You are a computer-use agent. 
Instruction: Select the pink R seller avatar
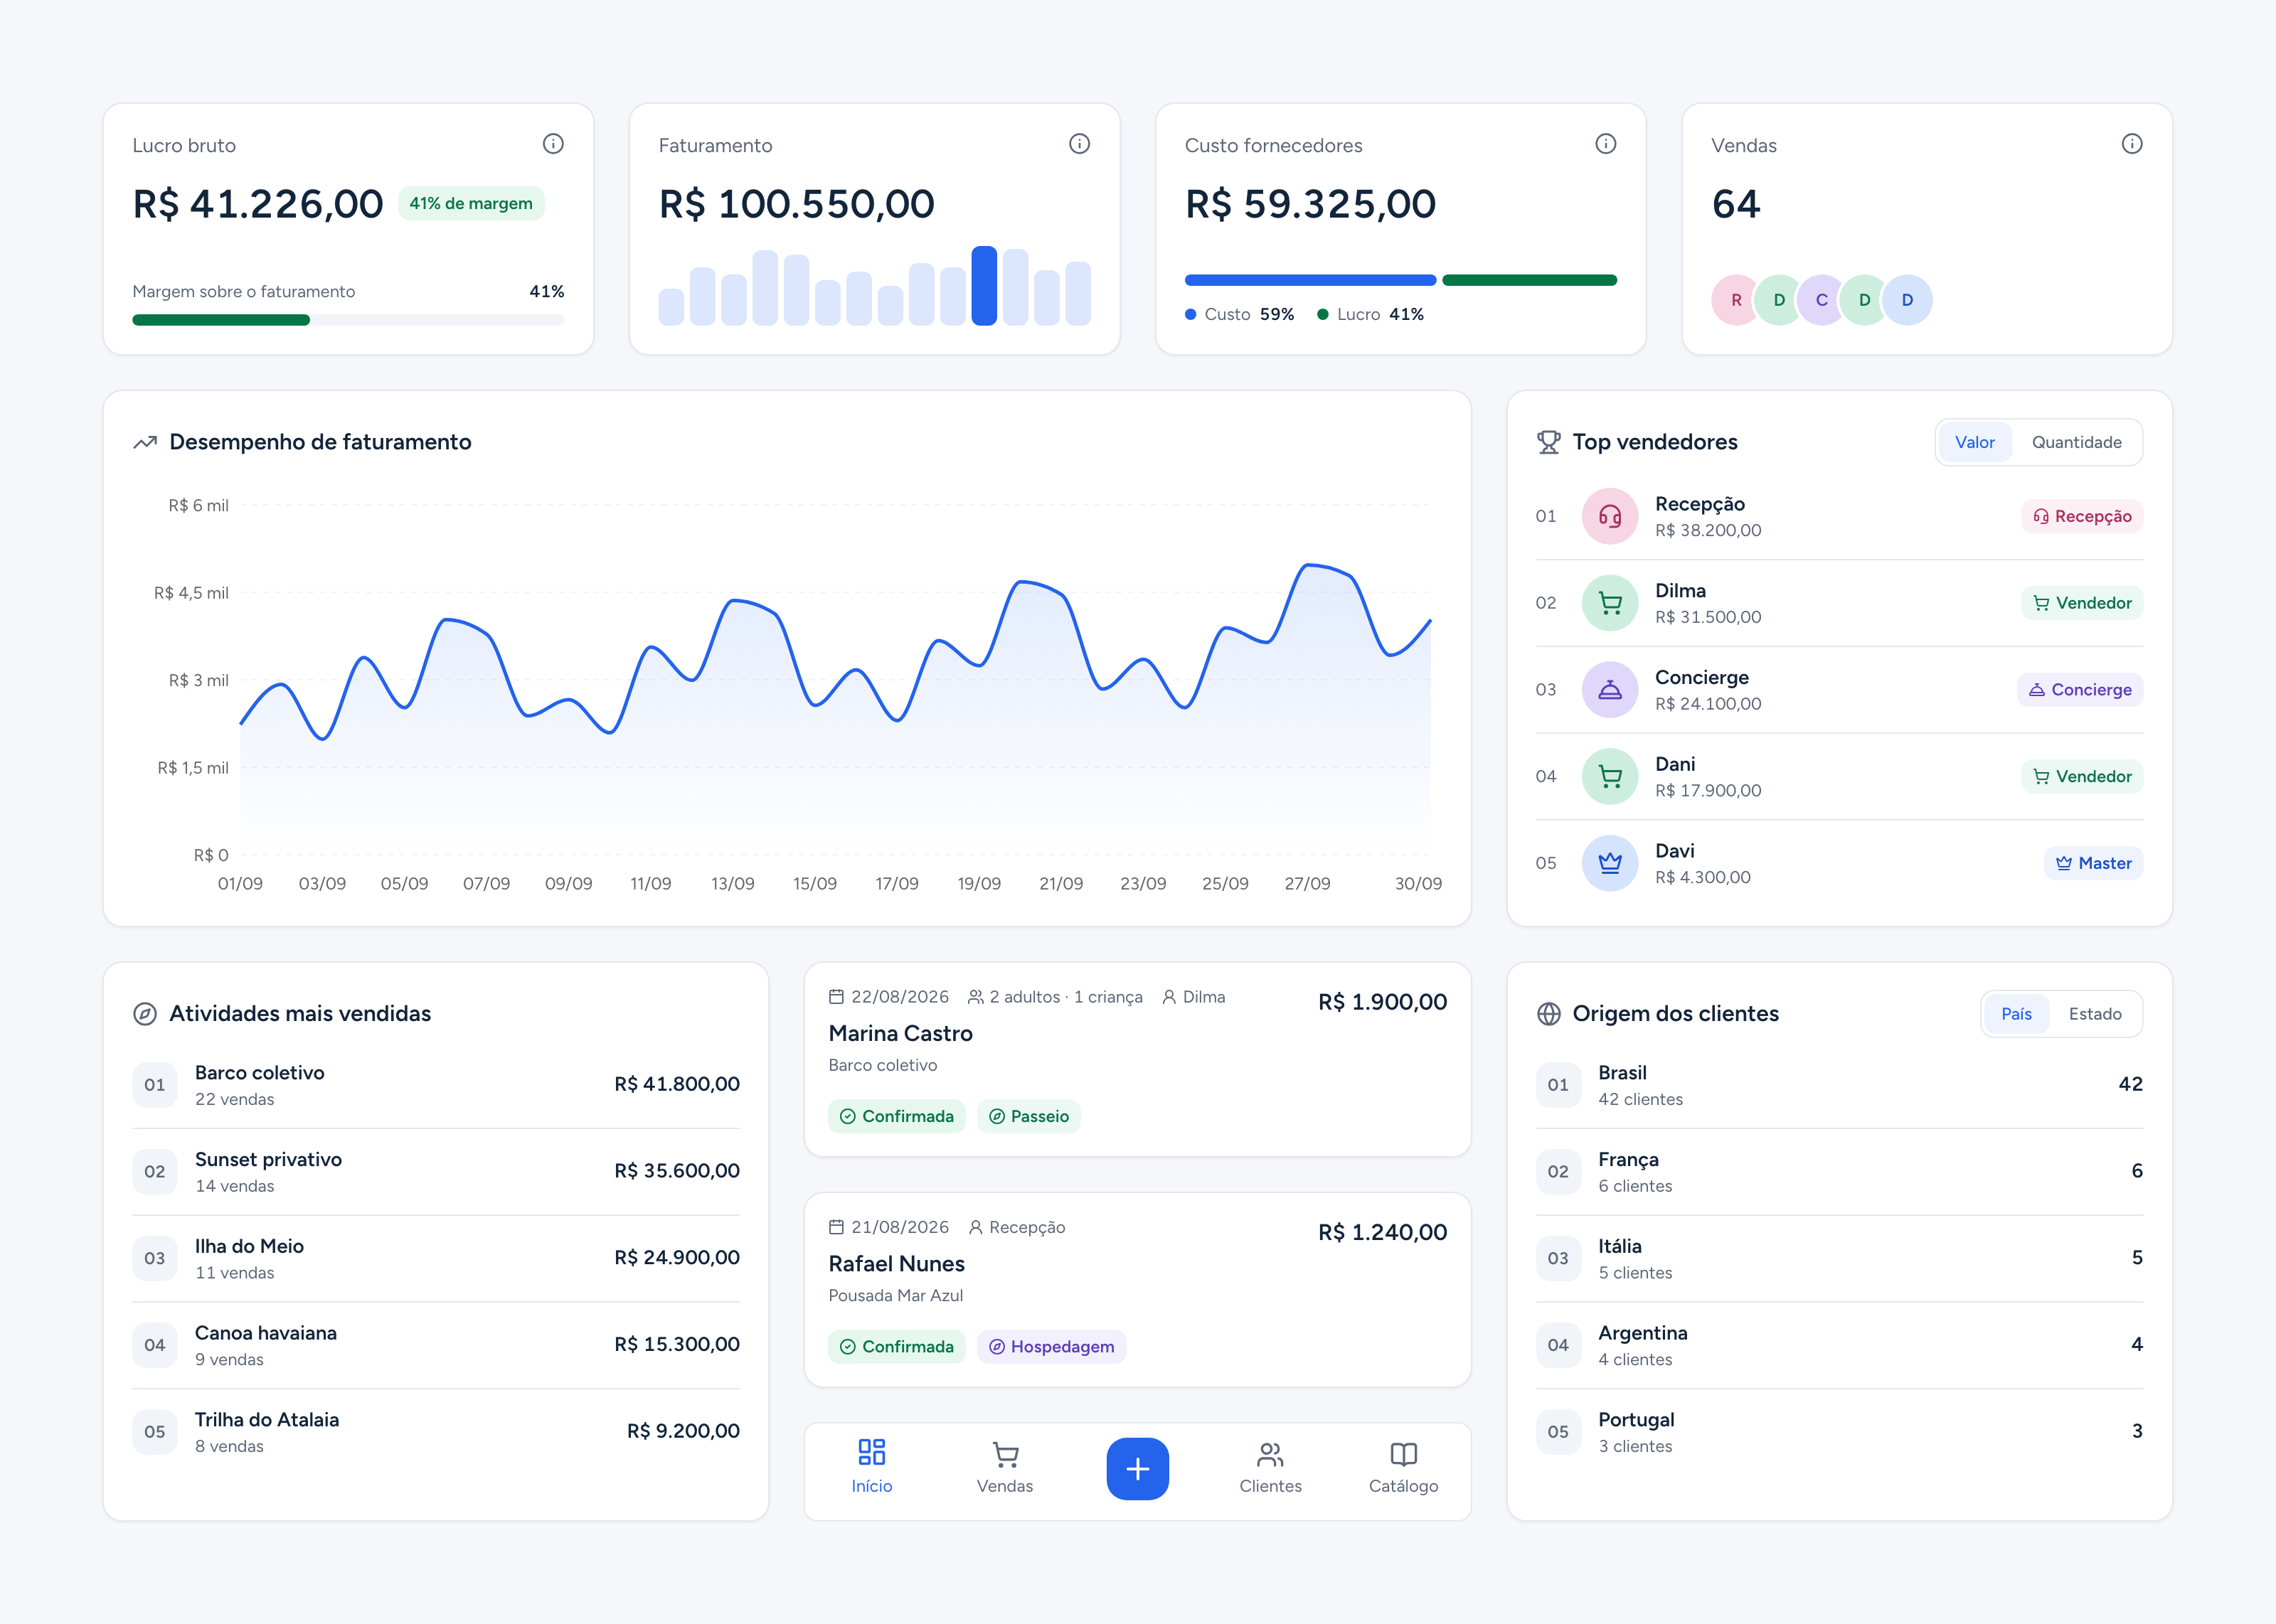[1736, 300]
